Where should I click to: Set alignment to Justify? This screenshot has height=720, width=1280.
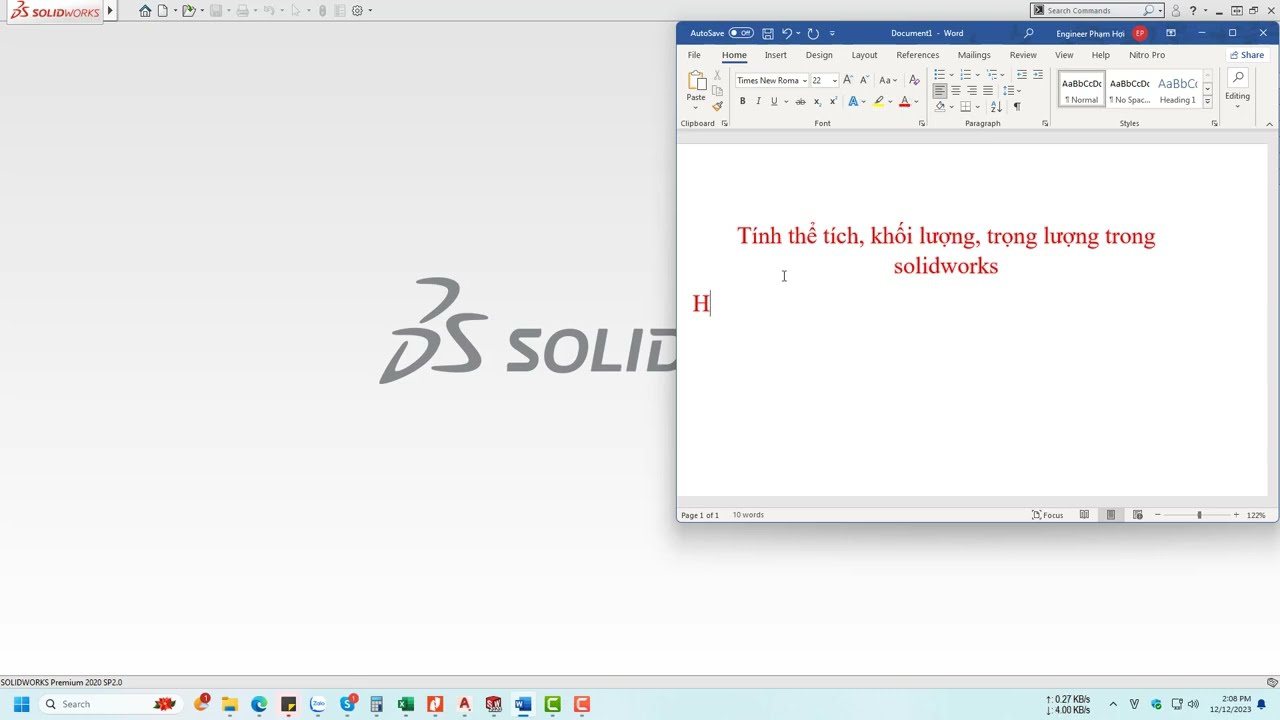pyautogui.click(x=988, y=90)
